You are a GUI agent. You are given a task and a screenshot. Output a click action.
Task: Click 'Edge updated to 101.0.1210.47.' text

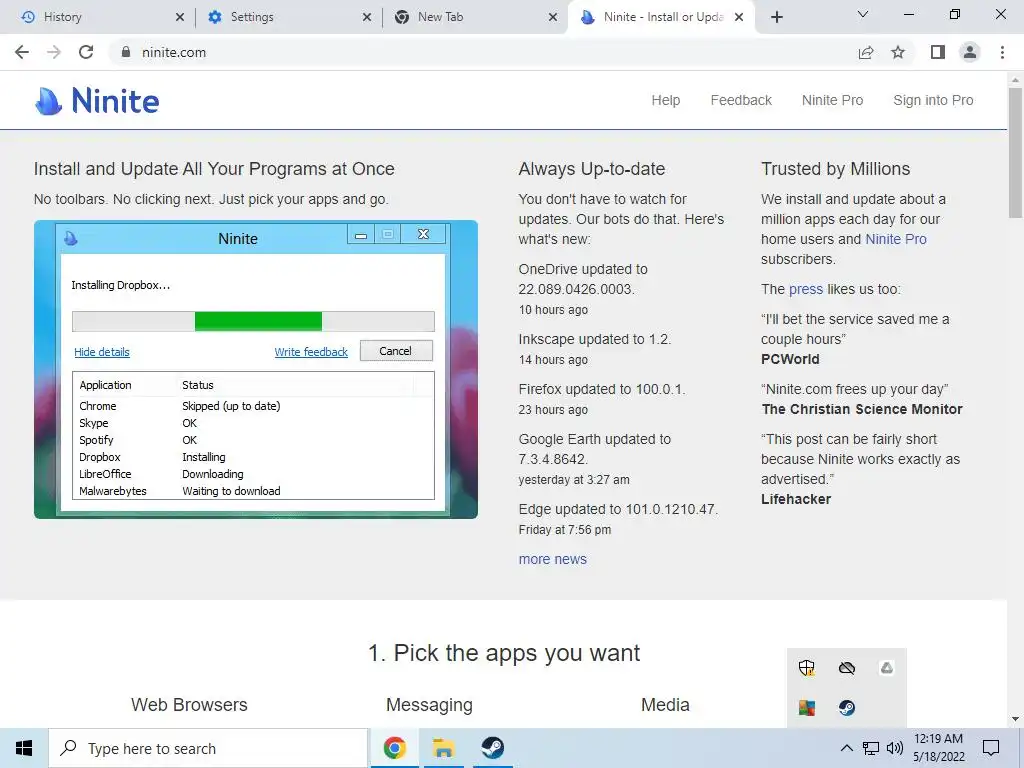(618, 509)
